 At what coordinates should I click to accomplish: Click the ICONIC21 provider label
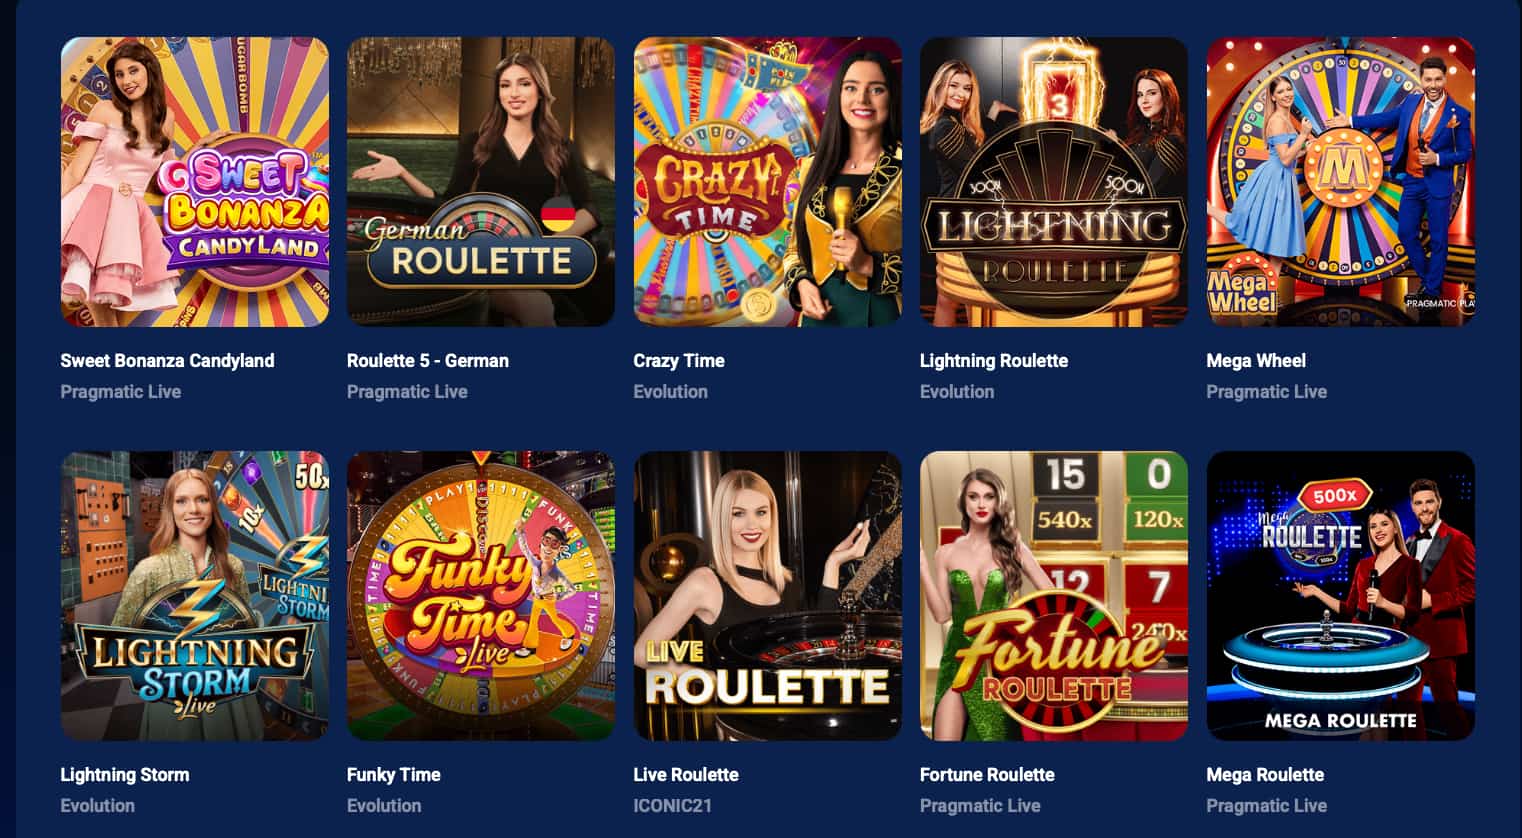673,806
